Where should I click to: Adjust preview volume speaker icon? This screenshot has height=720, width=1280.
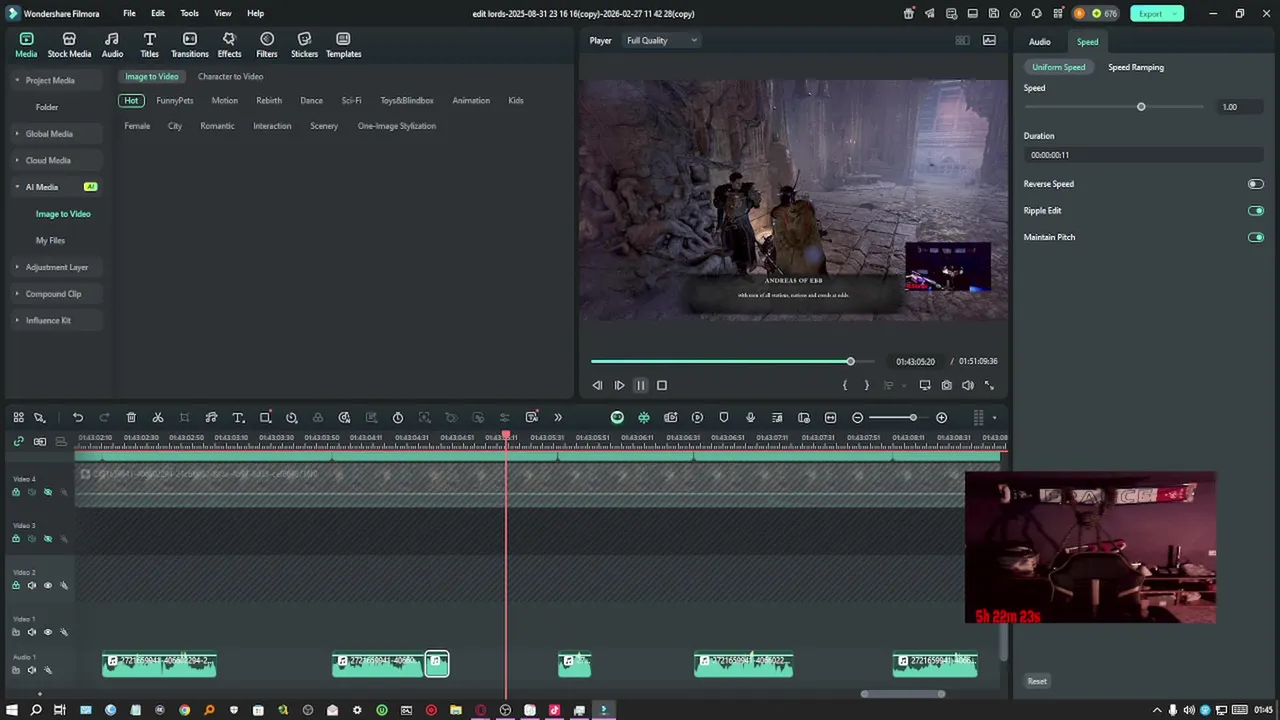click(x=967, y=385)
